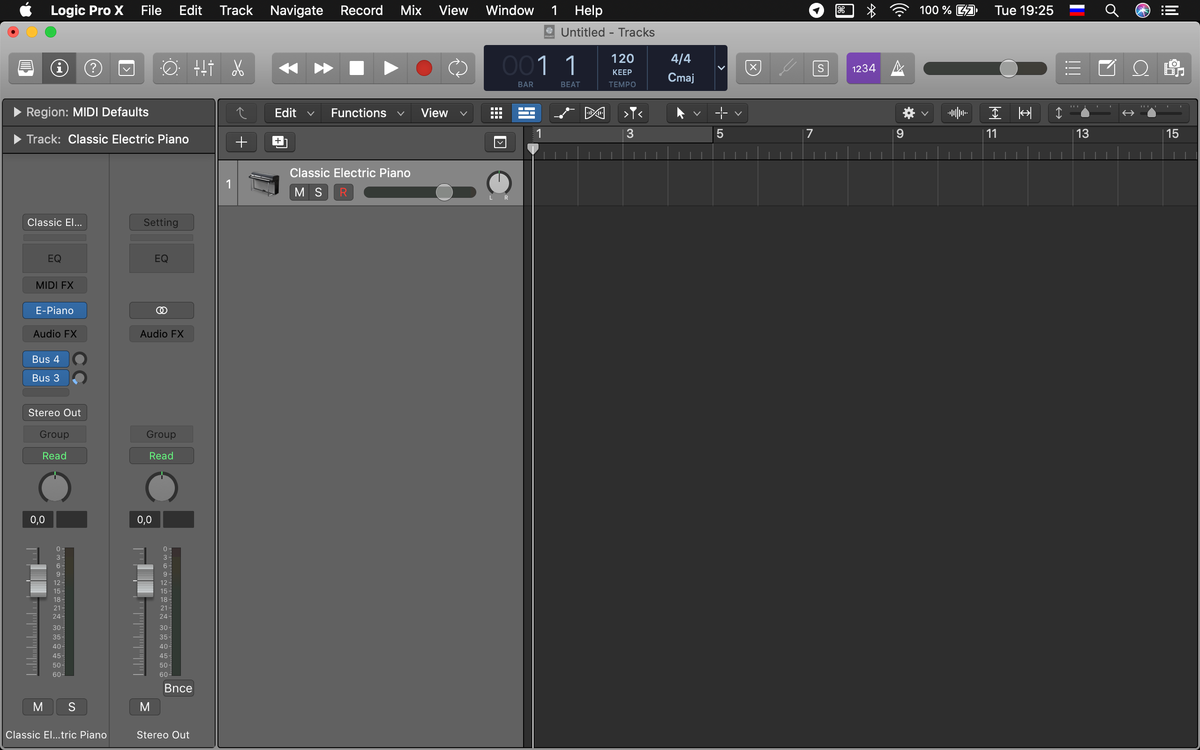Open the List Editors icon

pyautogui.click(x=1073, y=68)
